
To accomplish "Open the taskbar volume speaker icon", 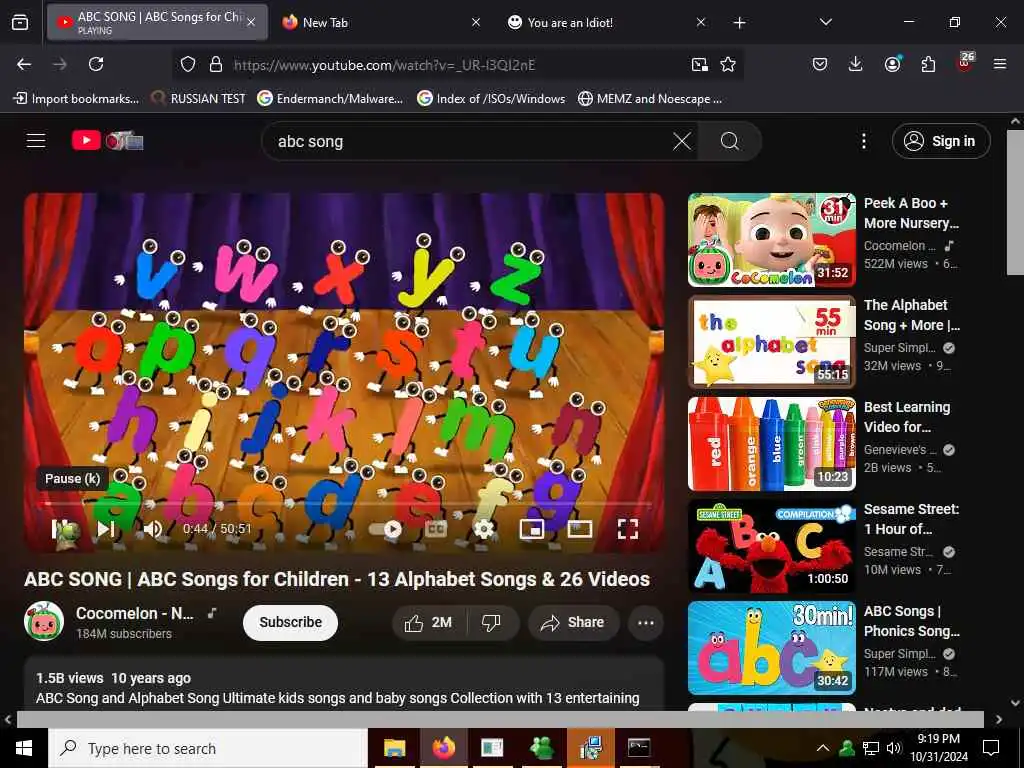I will pyautogui.click(x=894, y=748).
